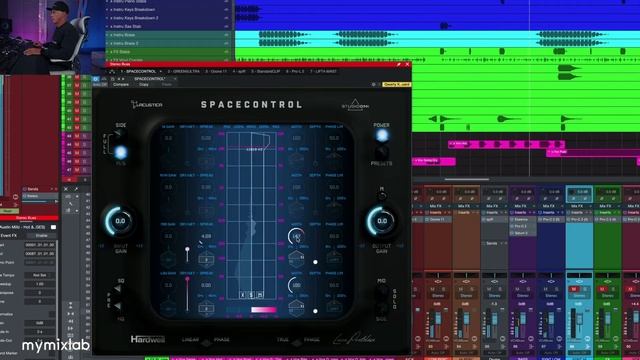The height and width of the screenshot is (360, 640).
Task: Open the SPACECONTROL Presets knob
Action: pos(382,152)
